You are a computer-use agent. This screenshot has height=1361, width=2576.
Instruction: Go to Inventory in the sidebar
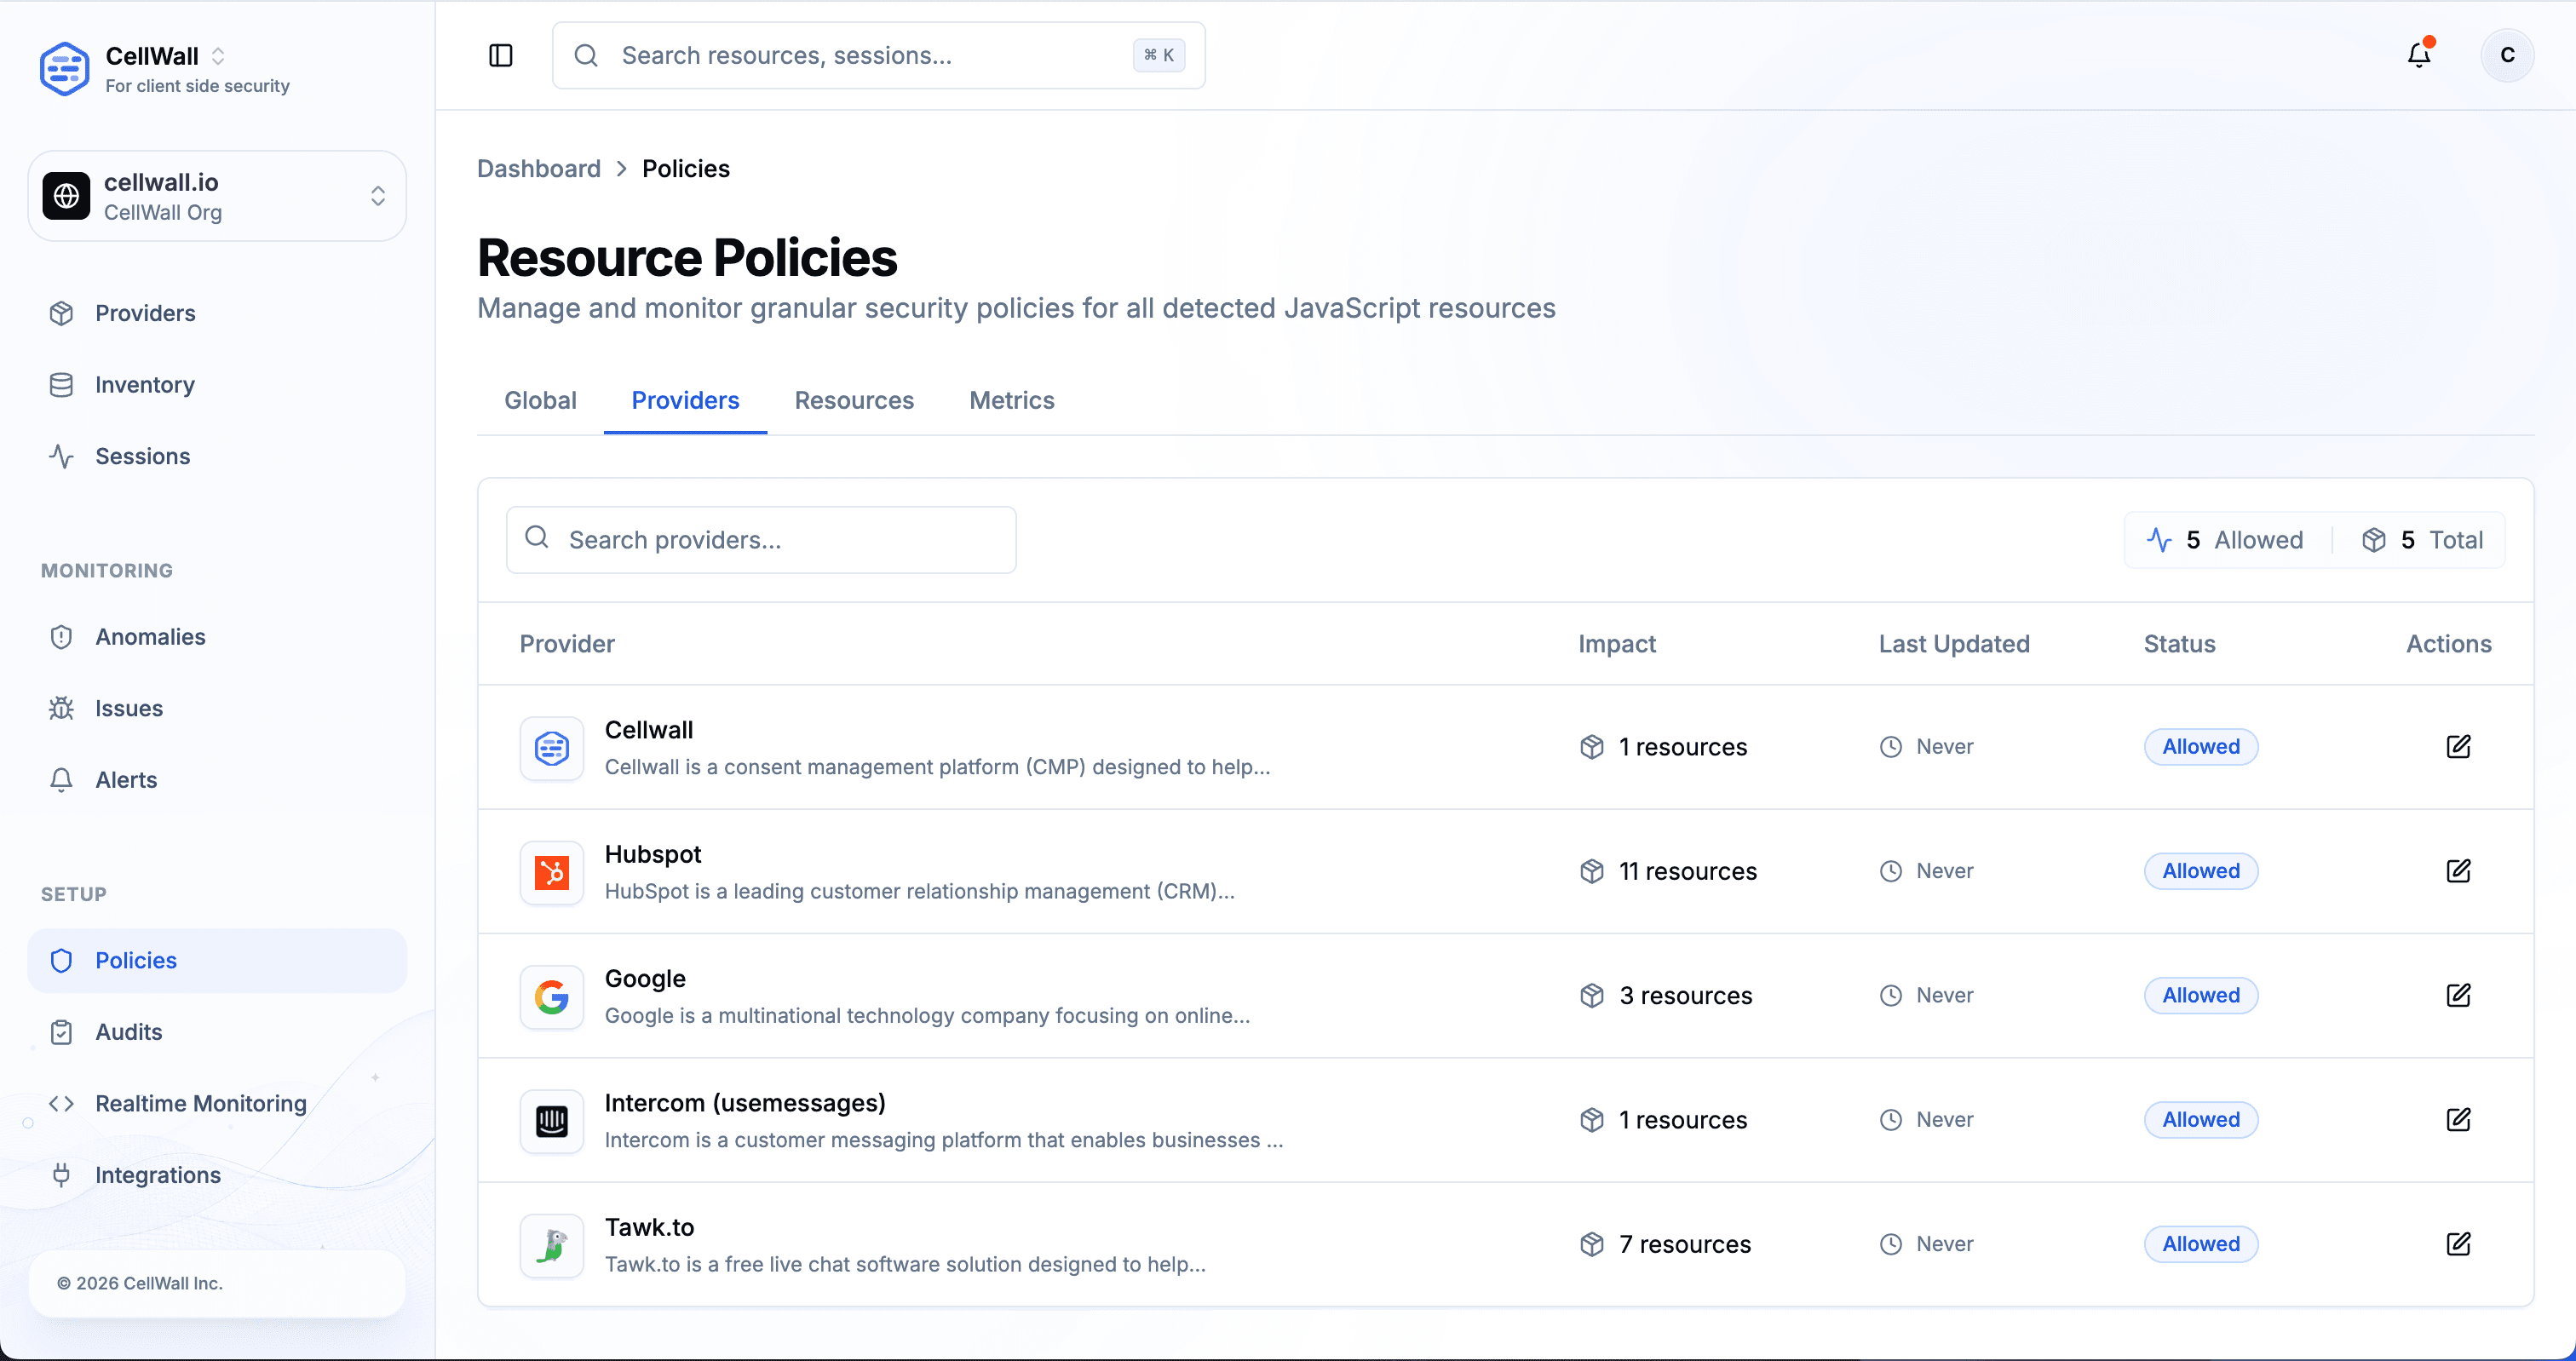click(x=217, y=385)
